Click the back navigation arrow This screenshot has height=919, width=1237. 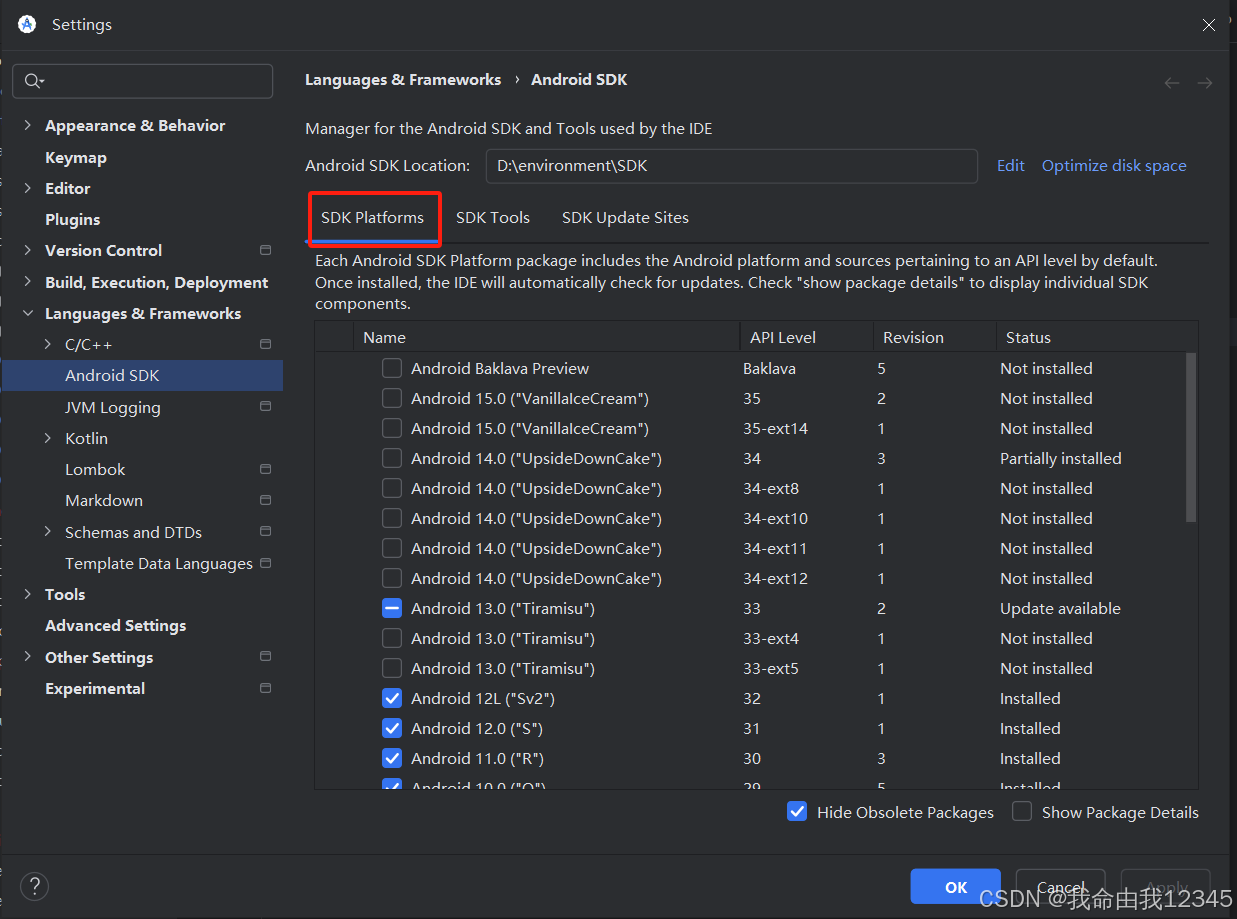coord(1172,83)
